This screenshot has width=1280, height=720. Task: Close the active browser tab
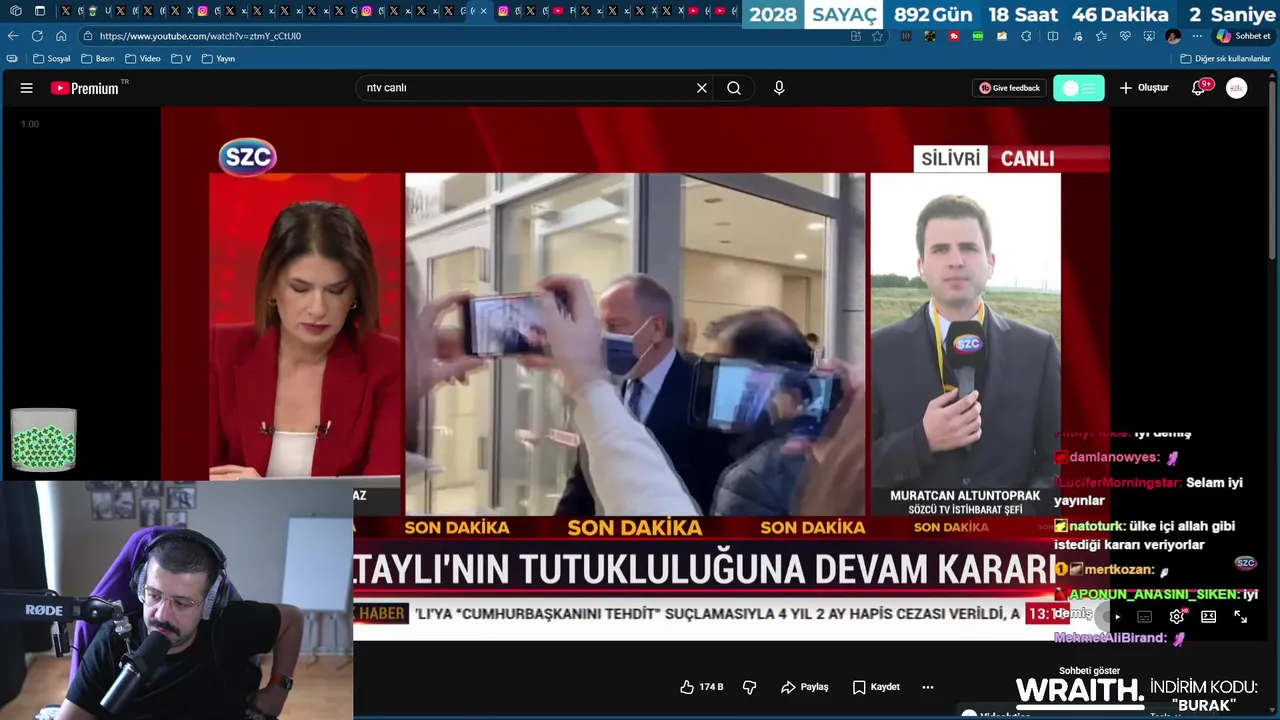point(484,11)
